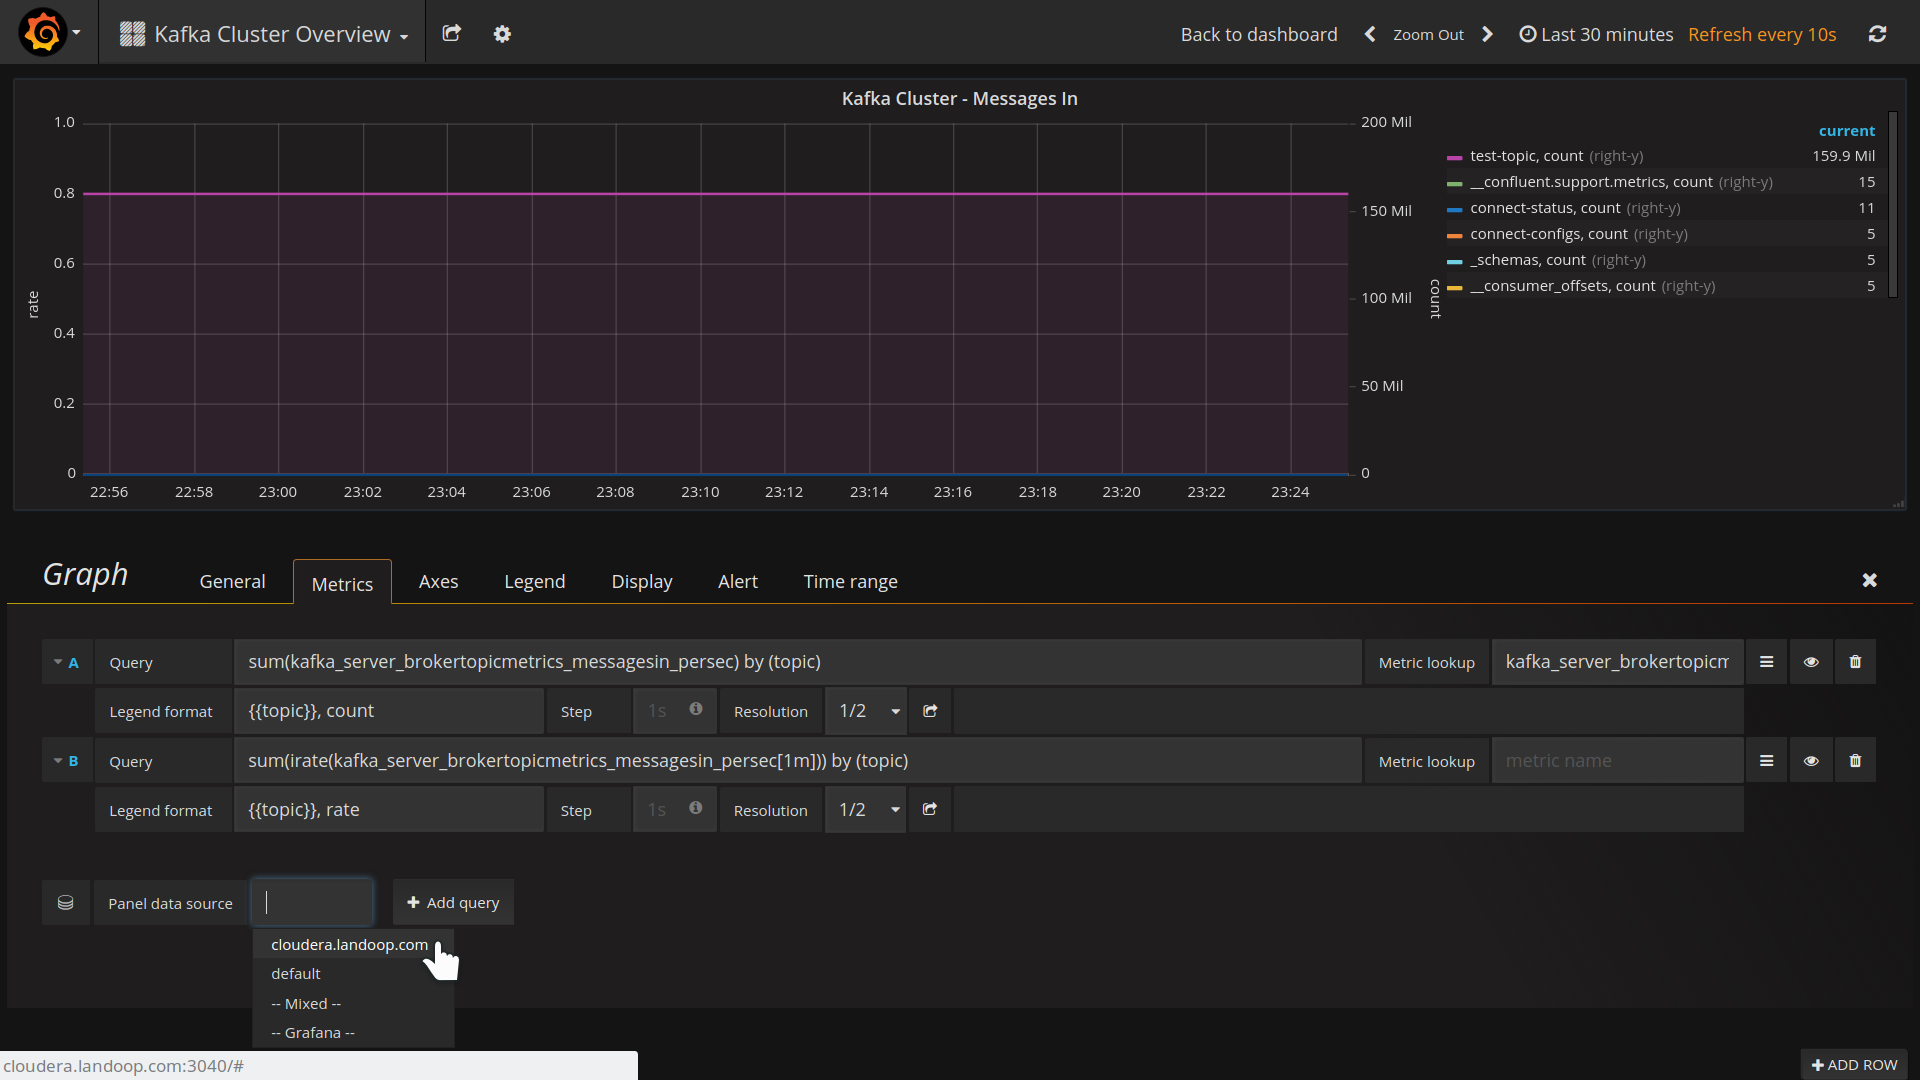Click the Panel data source input
1920x1080 pixels.
click(312, 903)
